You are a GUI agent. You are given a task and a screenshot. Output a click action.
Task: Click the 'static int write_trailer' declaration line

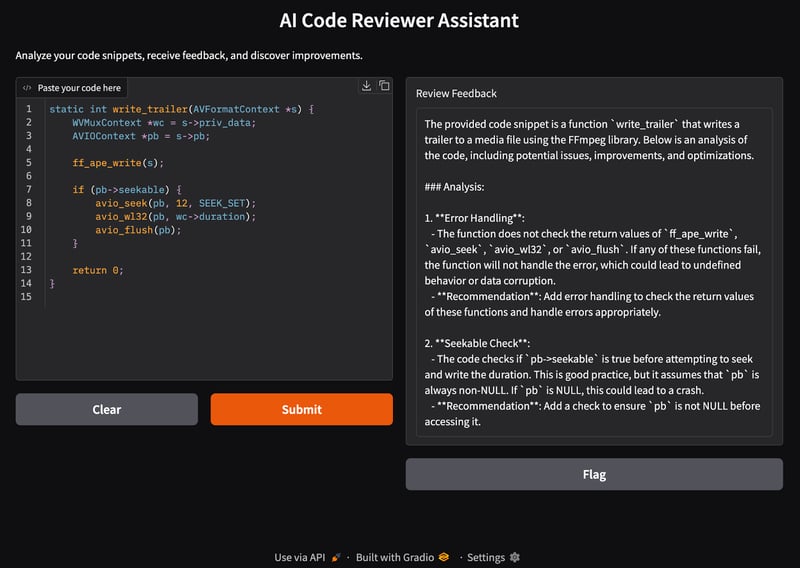(x=182, y=109)
